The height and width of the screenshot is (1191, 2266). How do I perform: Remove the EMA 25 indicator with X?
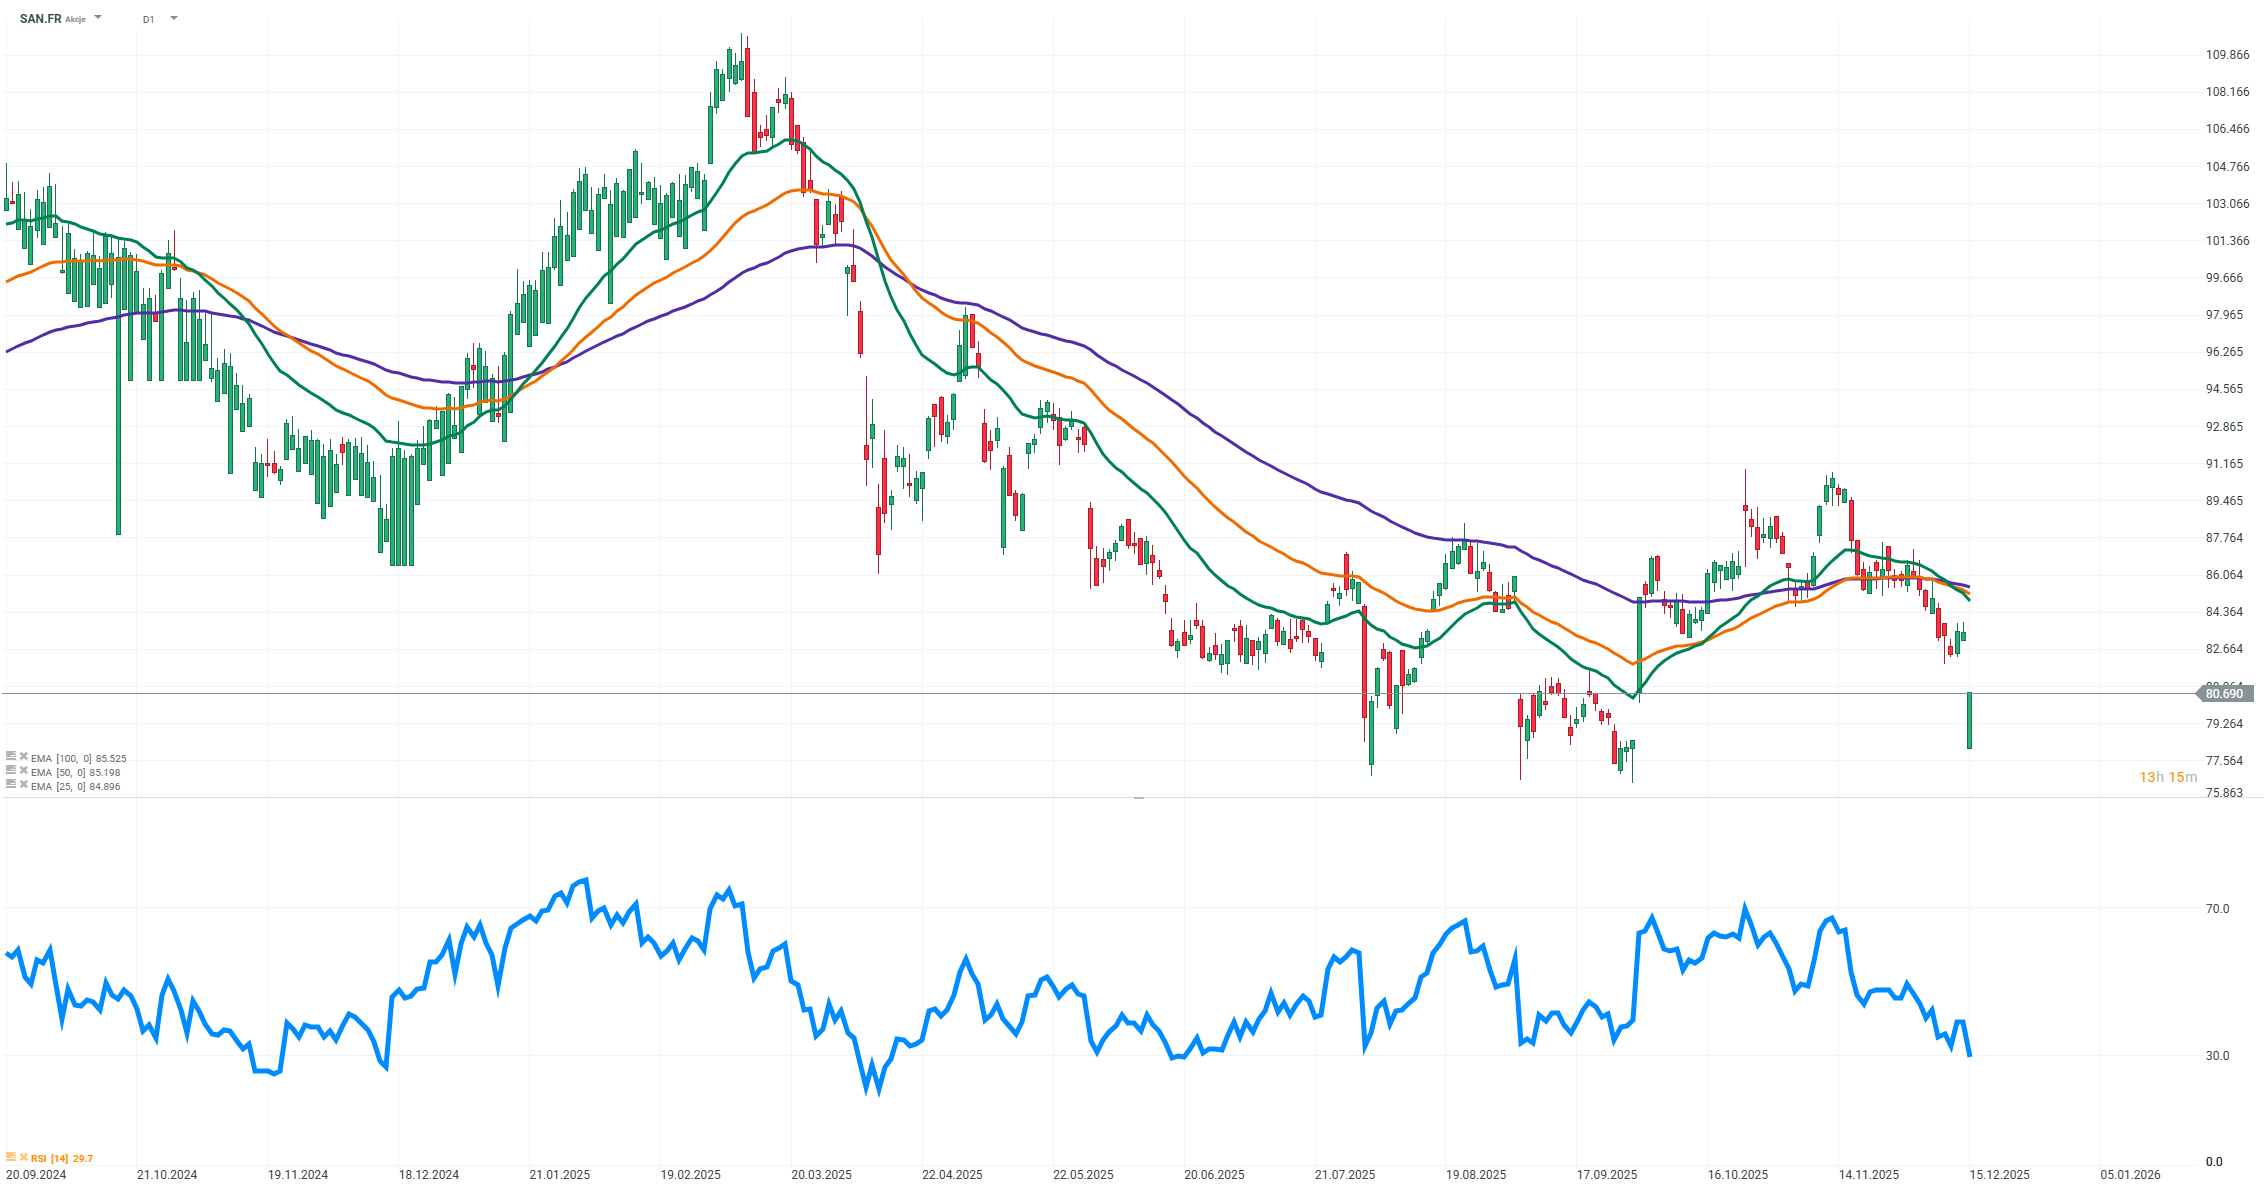(x=24, y=785)
